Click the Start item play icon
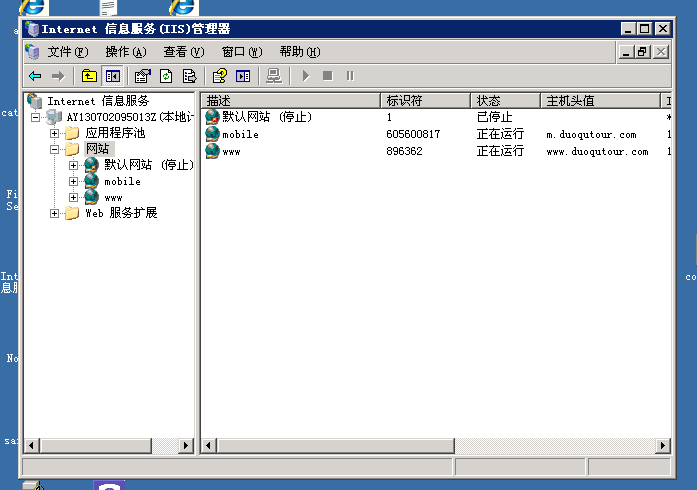This screenshot has height=490, width=697. 306,76
